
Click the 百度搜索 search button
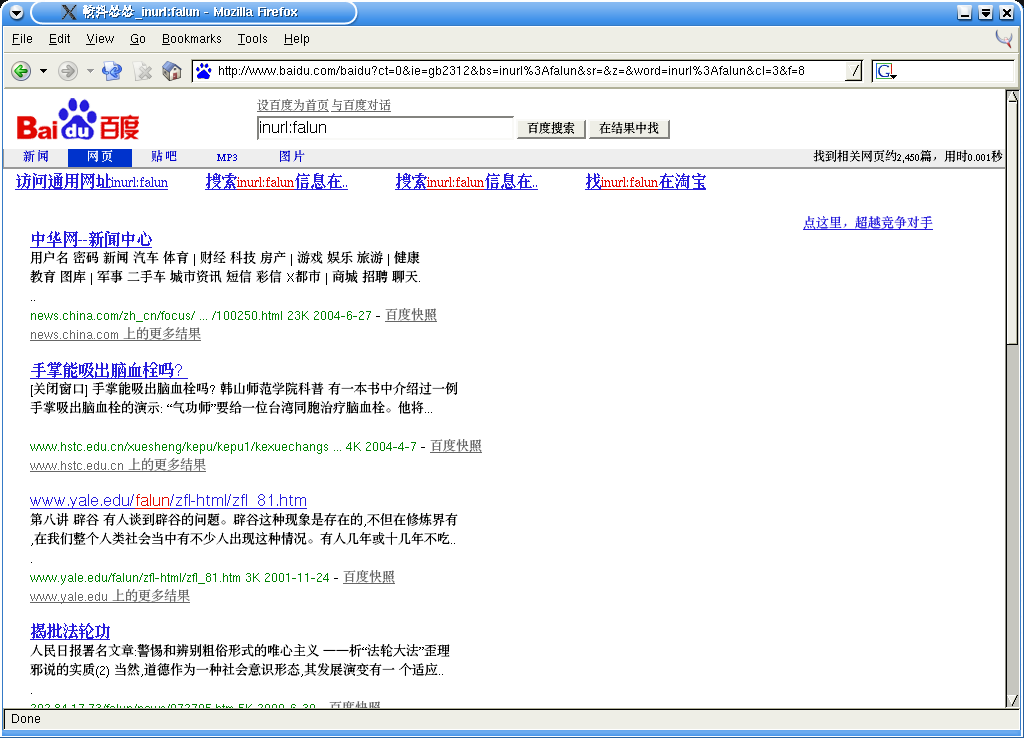click(x=551, y=128)
